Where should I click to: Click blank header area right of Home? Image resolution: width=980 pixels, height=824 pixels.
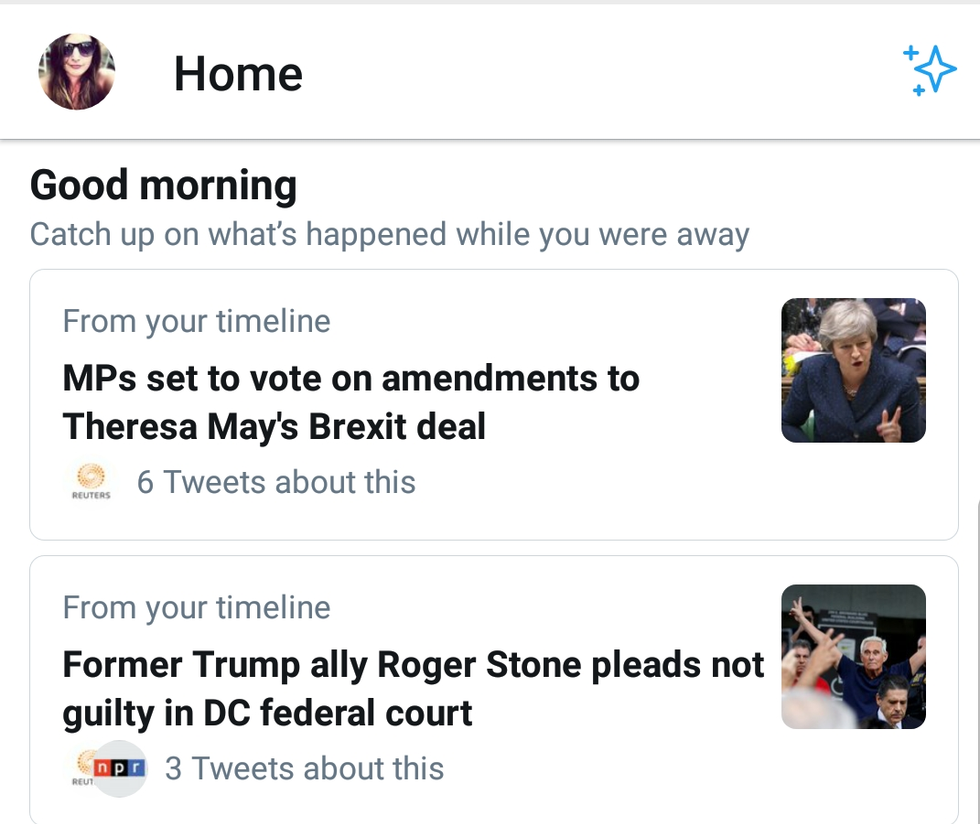[600, 73]
